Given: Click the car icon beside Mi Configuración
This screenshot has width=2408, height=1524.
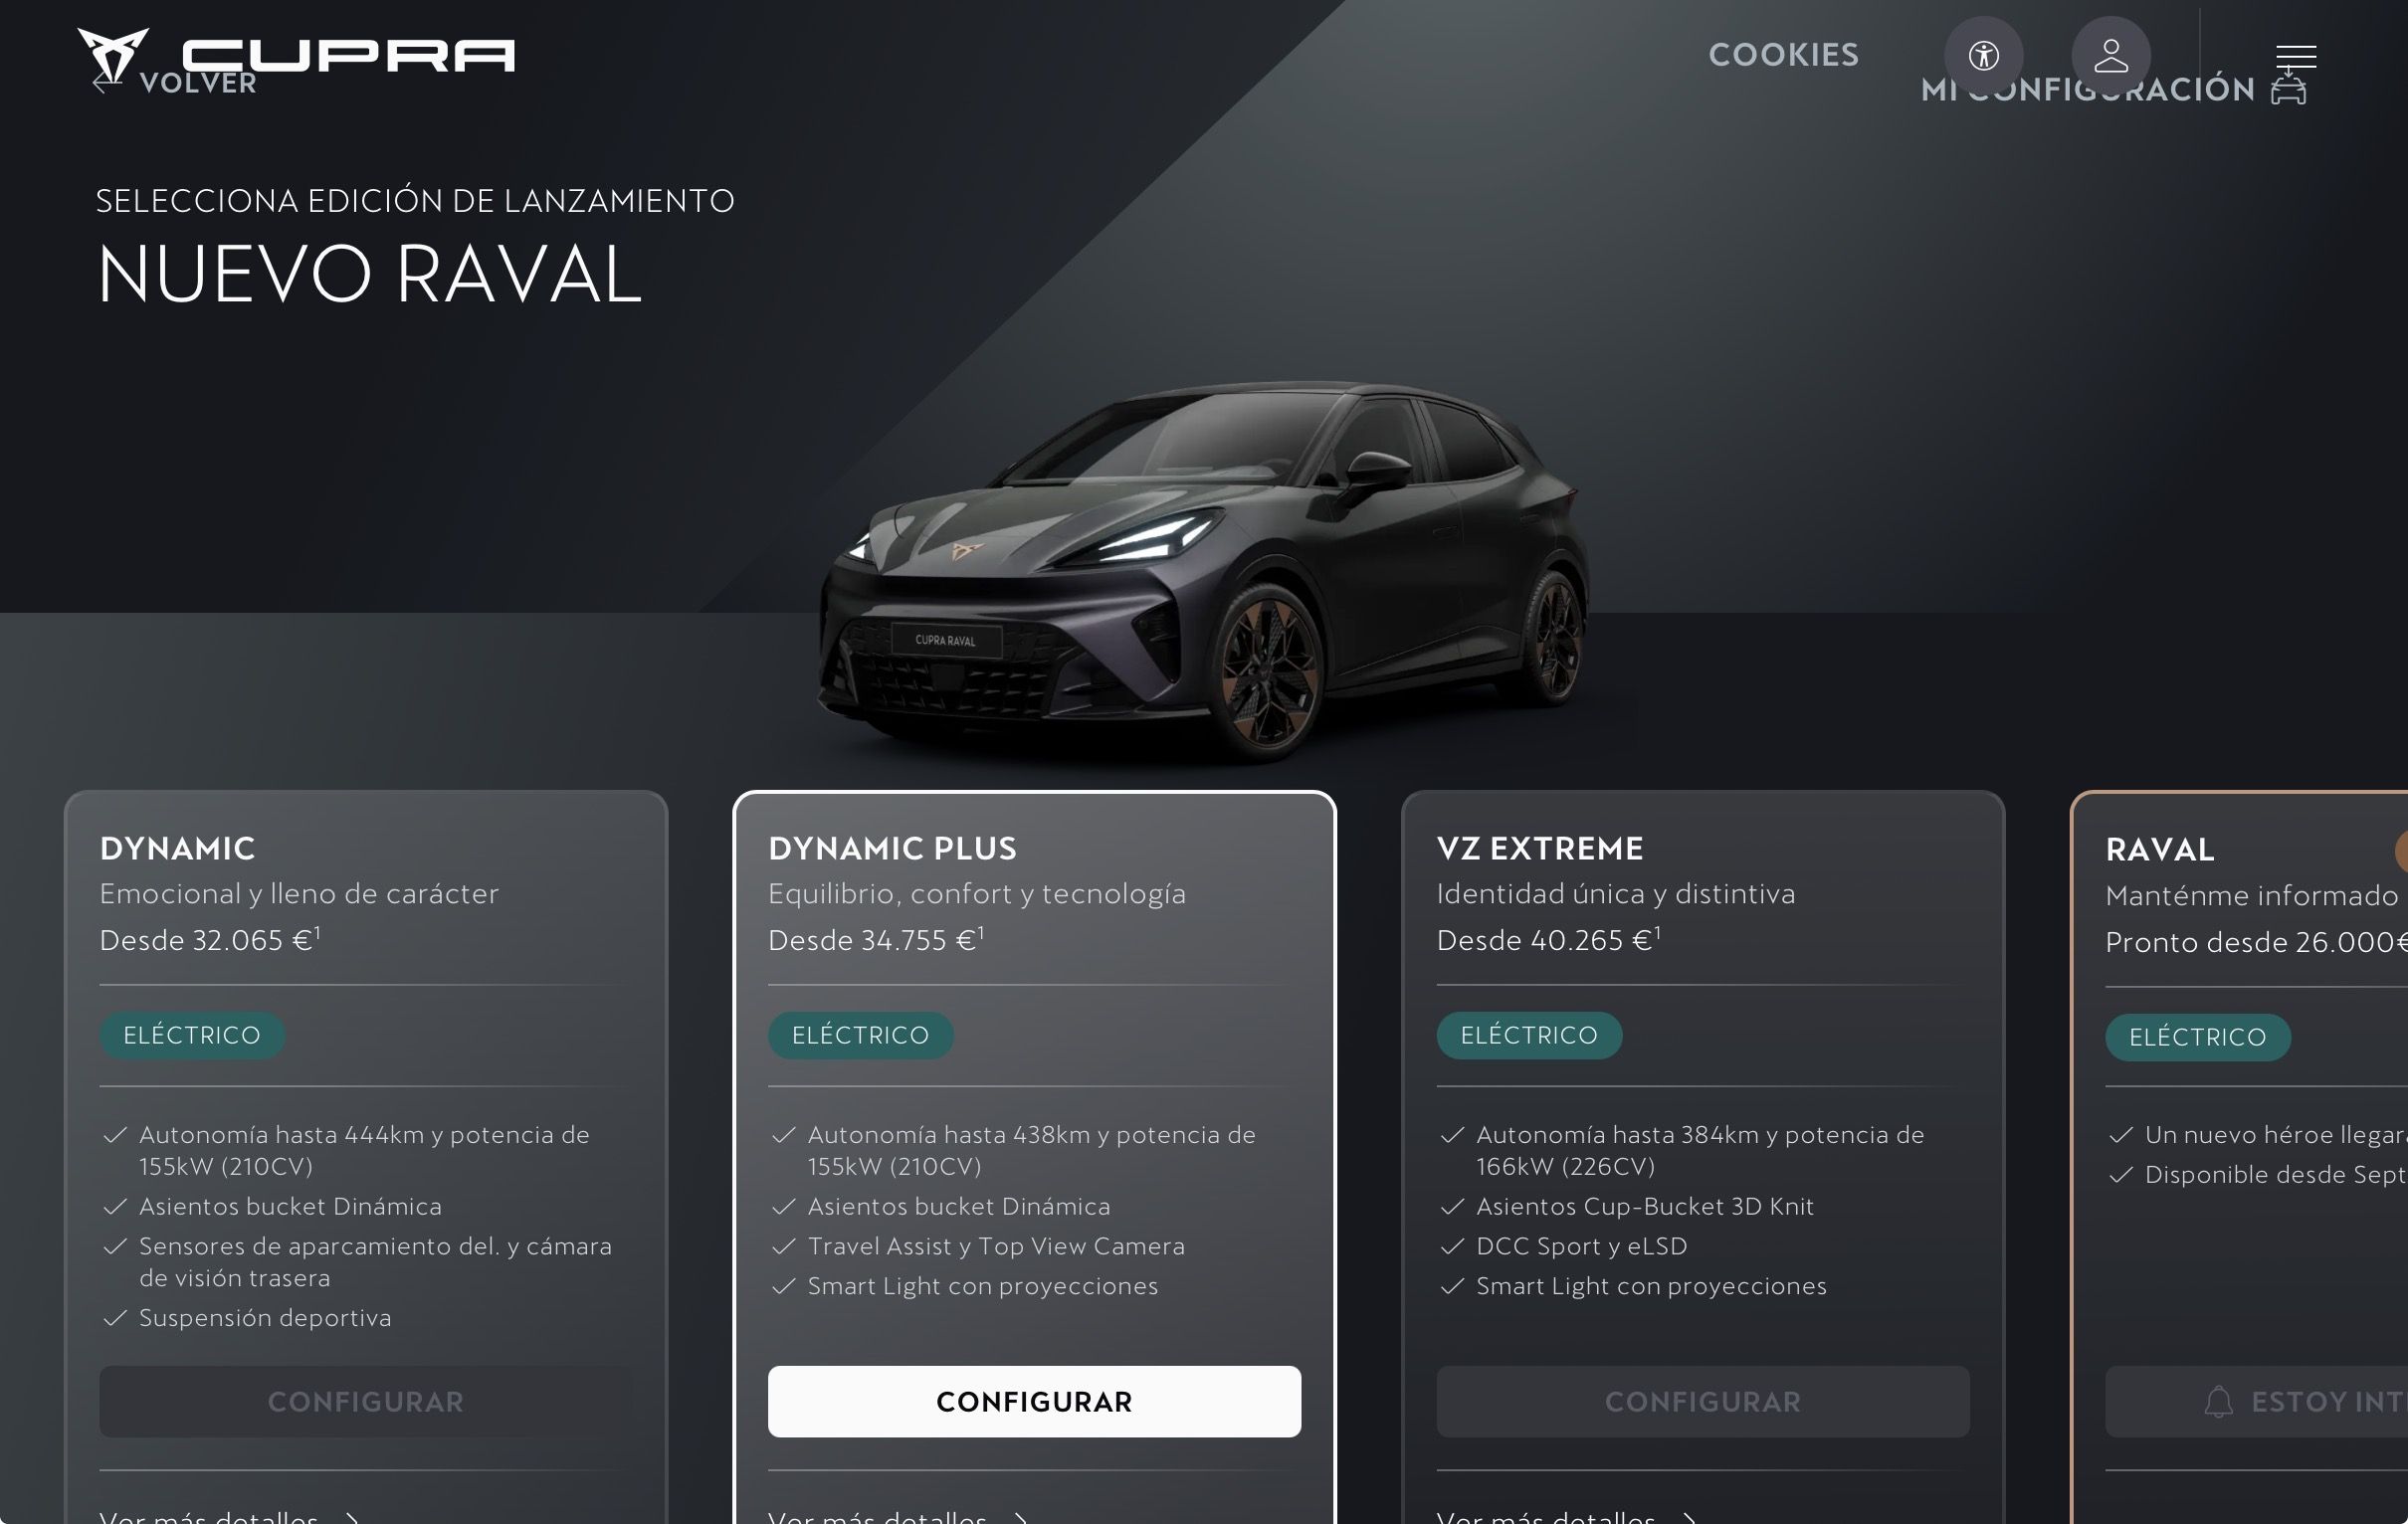Looking at the screenshot, I should pos(2288,88).
